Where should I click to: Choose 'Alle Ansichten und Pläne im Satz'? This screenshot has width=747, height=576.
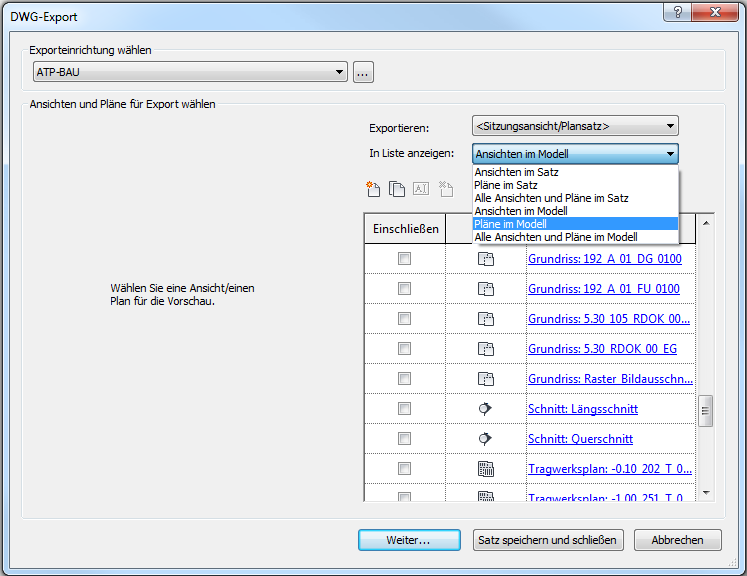[551, 198]
